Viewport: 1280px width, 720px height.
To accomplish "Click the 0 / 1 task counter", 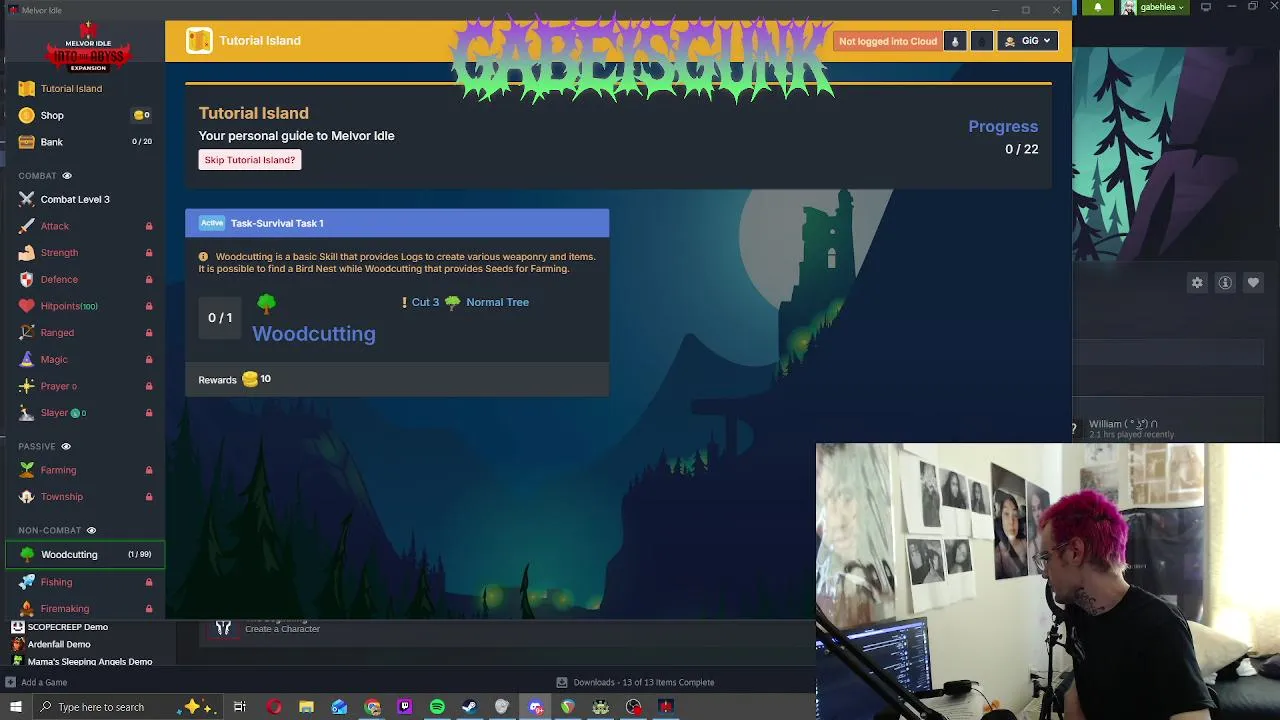I will pos(220,318).
